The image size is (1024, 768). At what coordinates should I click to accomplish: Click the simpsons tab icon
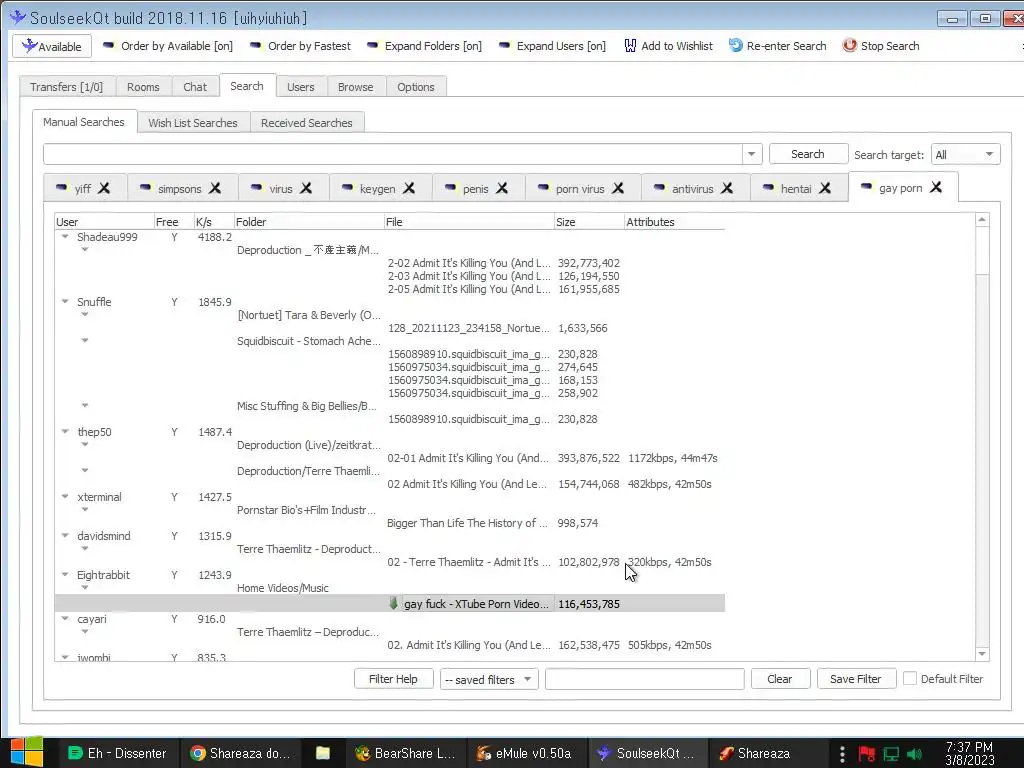click(x=146, y=187)
